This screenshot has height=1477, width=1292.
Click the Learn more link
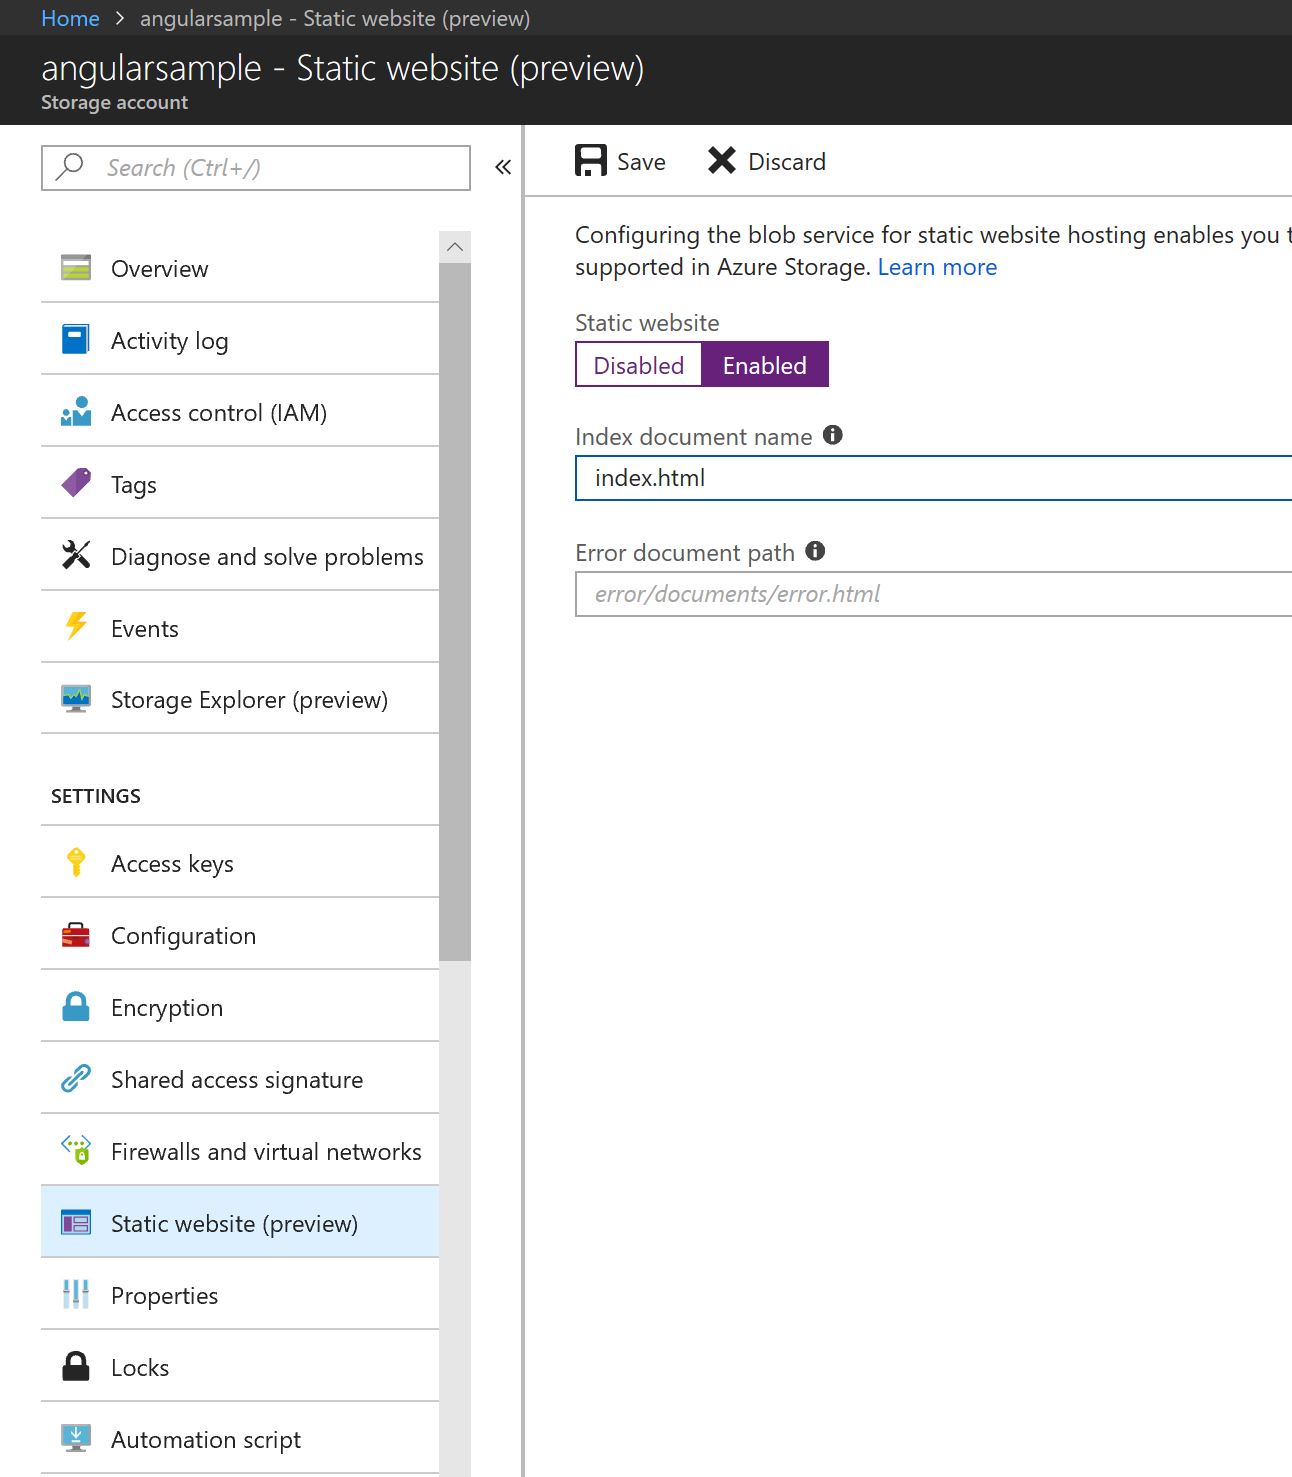[x=937, y=267]
